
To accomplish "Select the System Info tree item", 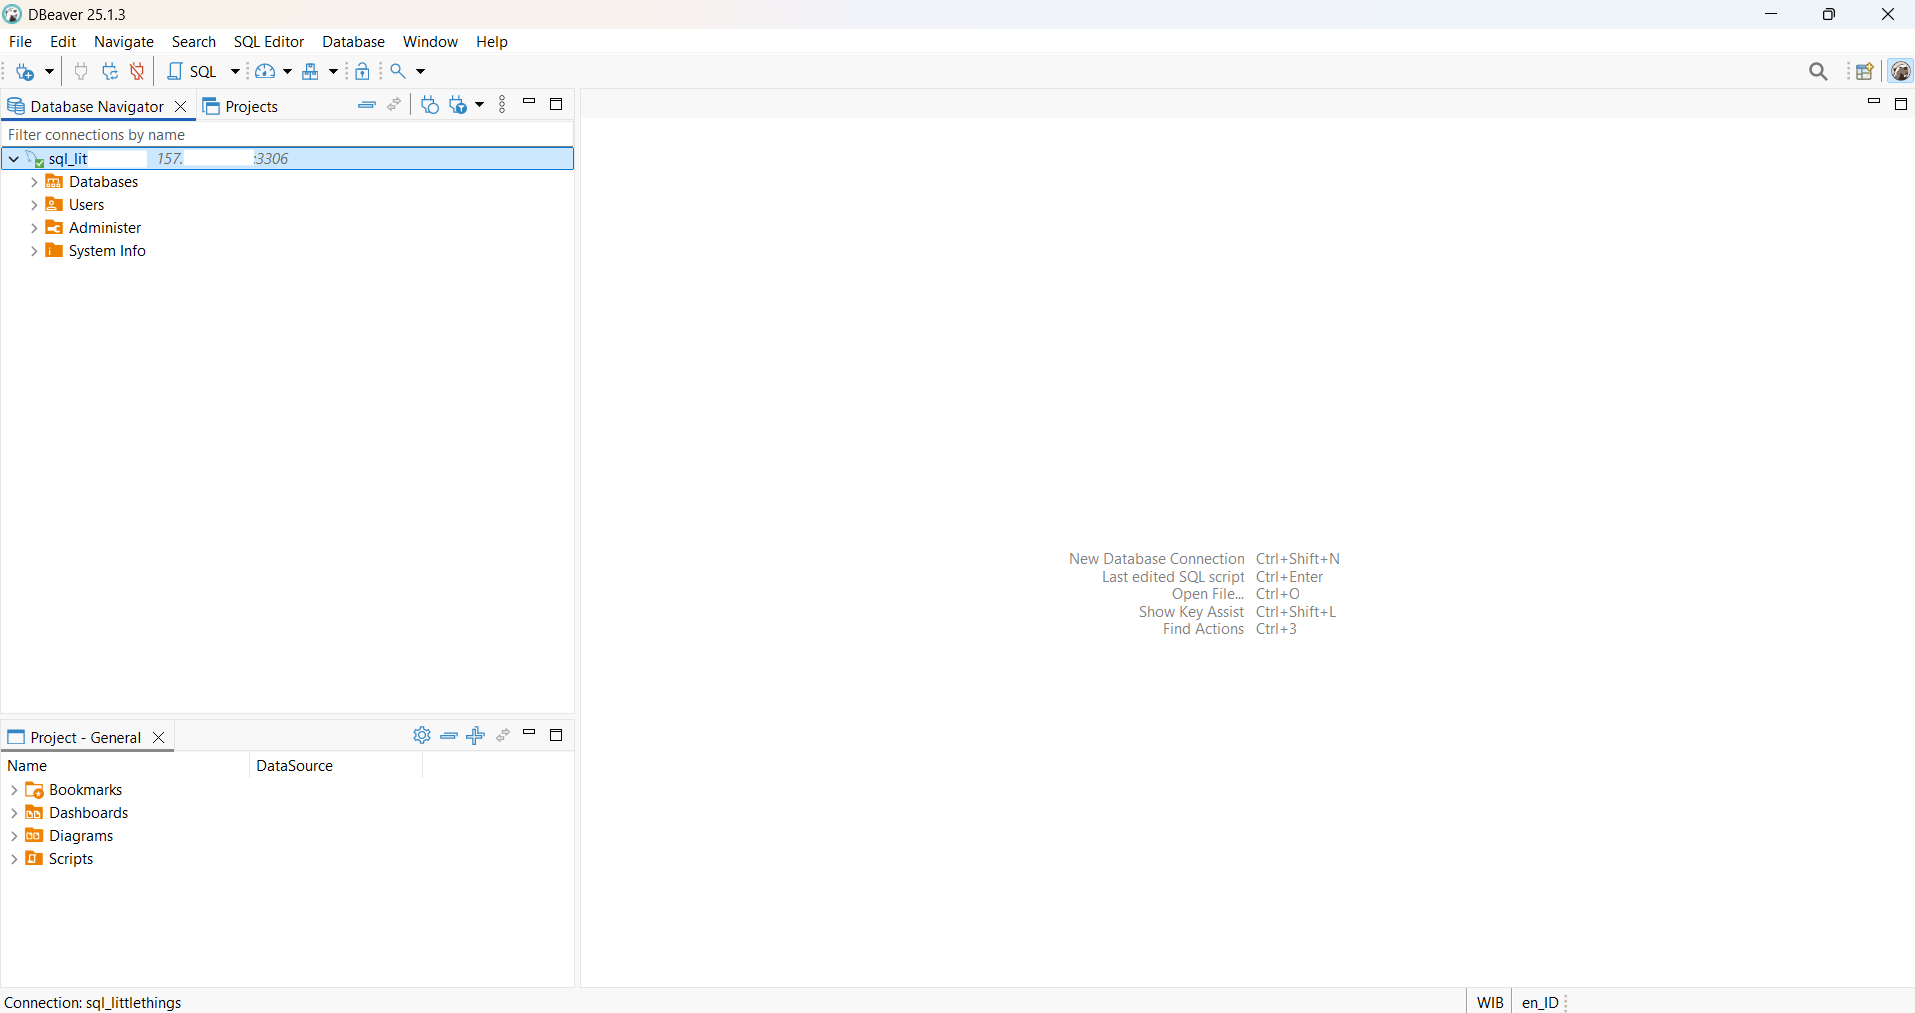I will pos(107,251).
